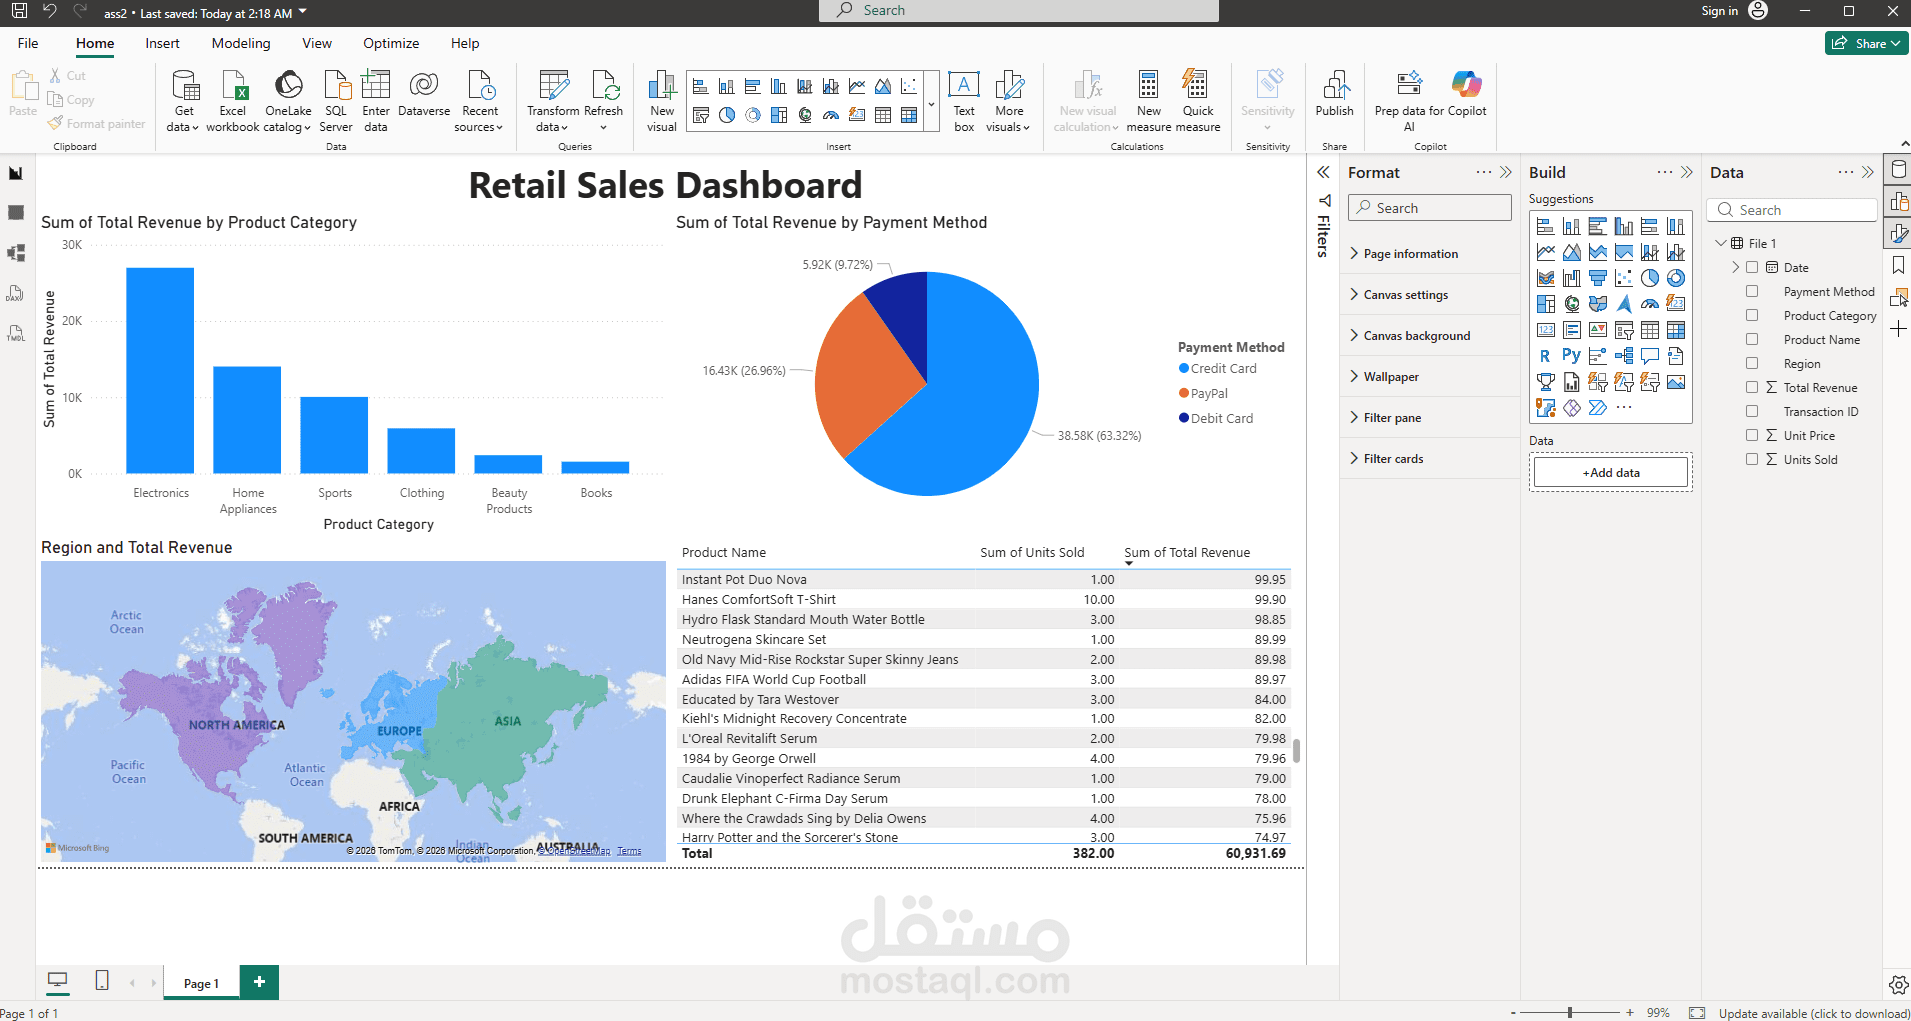This screenshot has width=1911, height=1021.
Task: Open the Get data tool
Action: pos(184,100)
